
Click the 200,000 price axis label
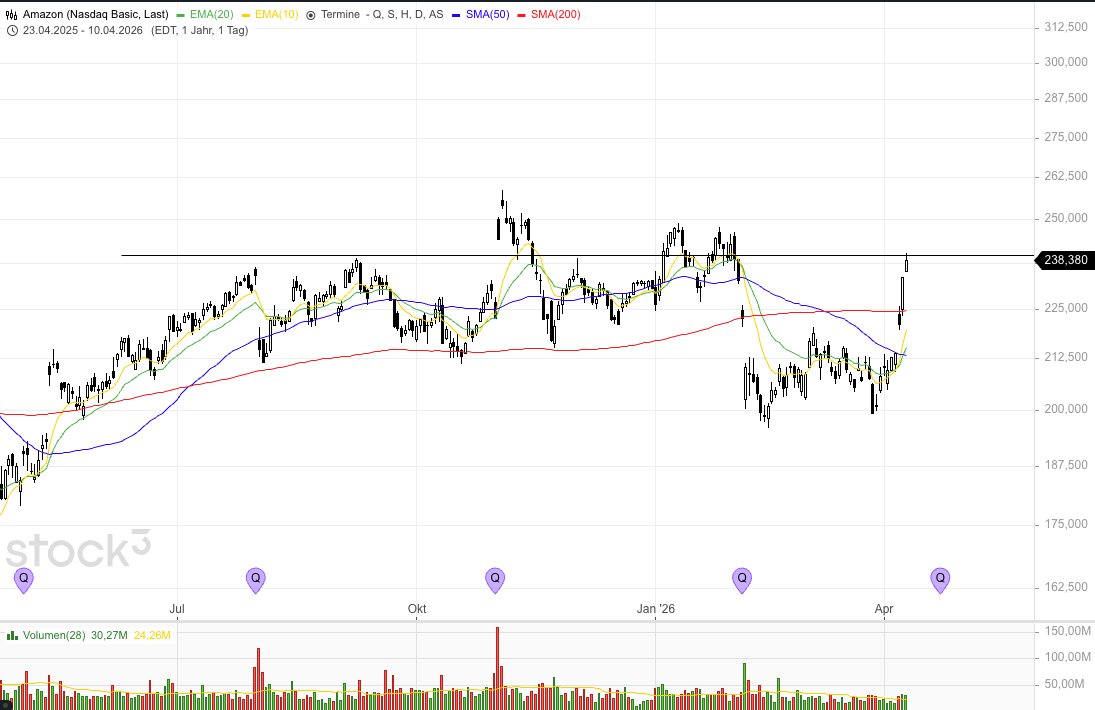coord(1066,409)
